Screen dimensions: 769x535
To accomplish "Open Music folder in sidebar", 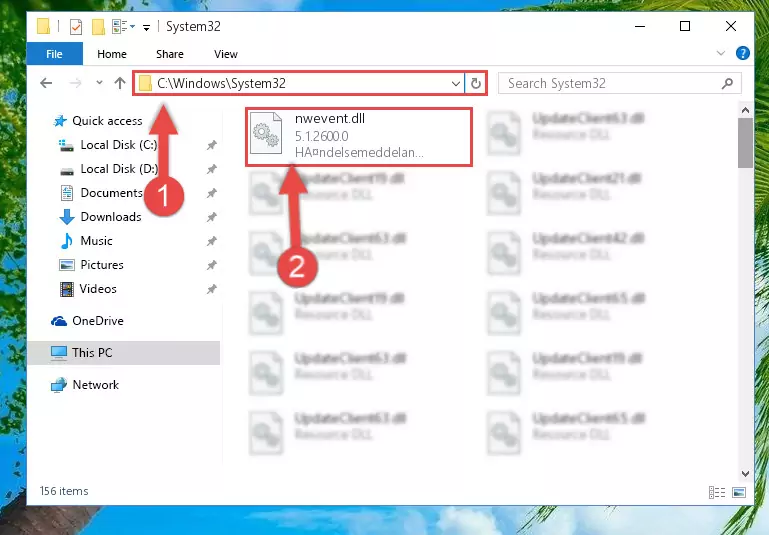I will (86, 241).
